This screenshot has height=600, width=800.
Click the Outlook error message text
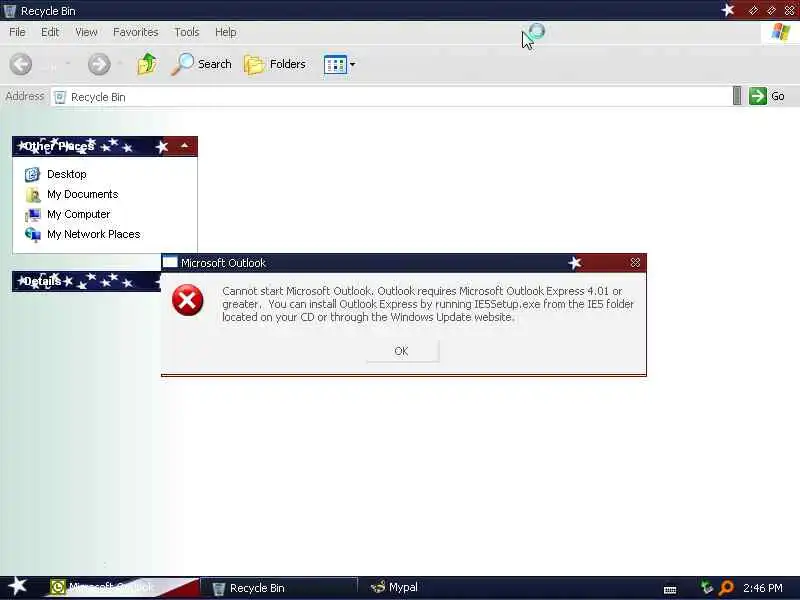[428, 304]
